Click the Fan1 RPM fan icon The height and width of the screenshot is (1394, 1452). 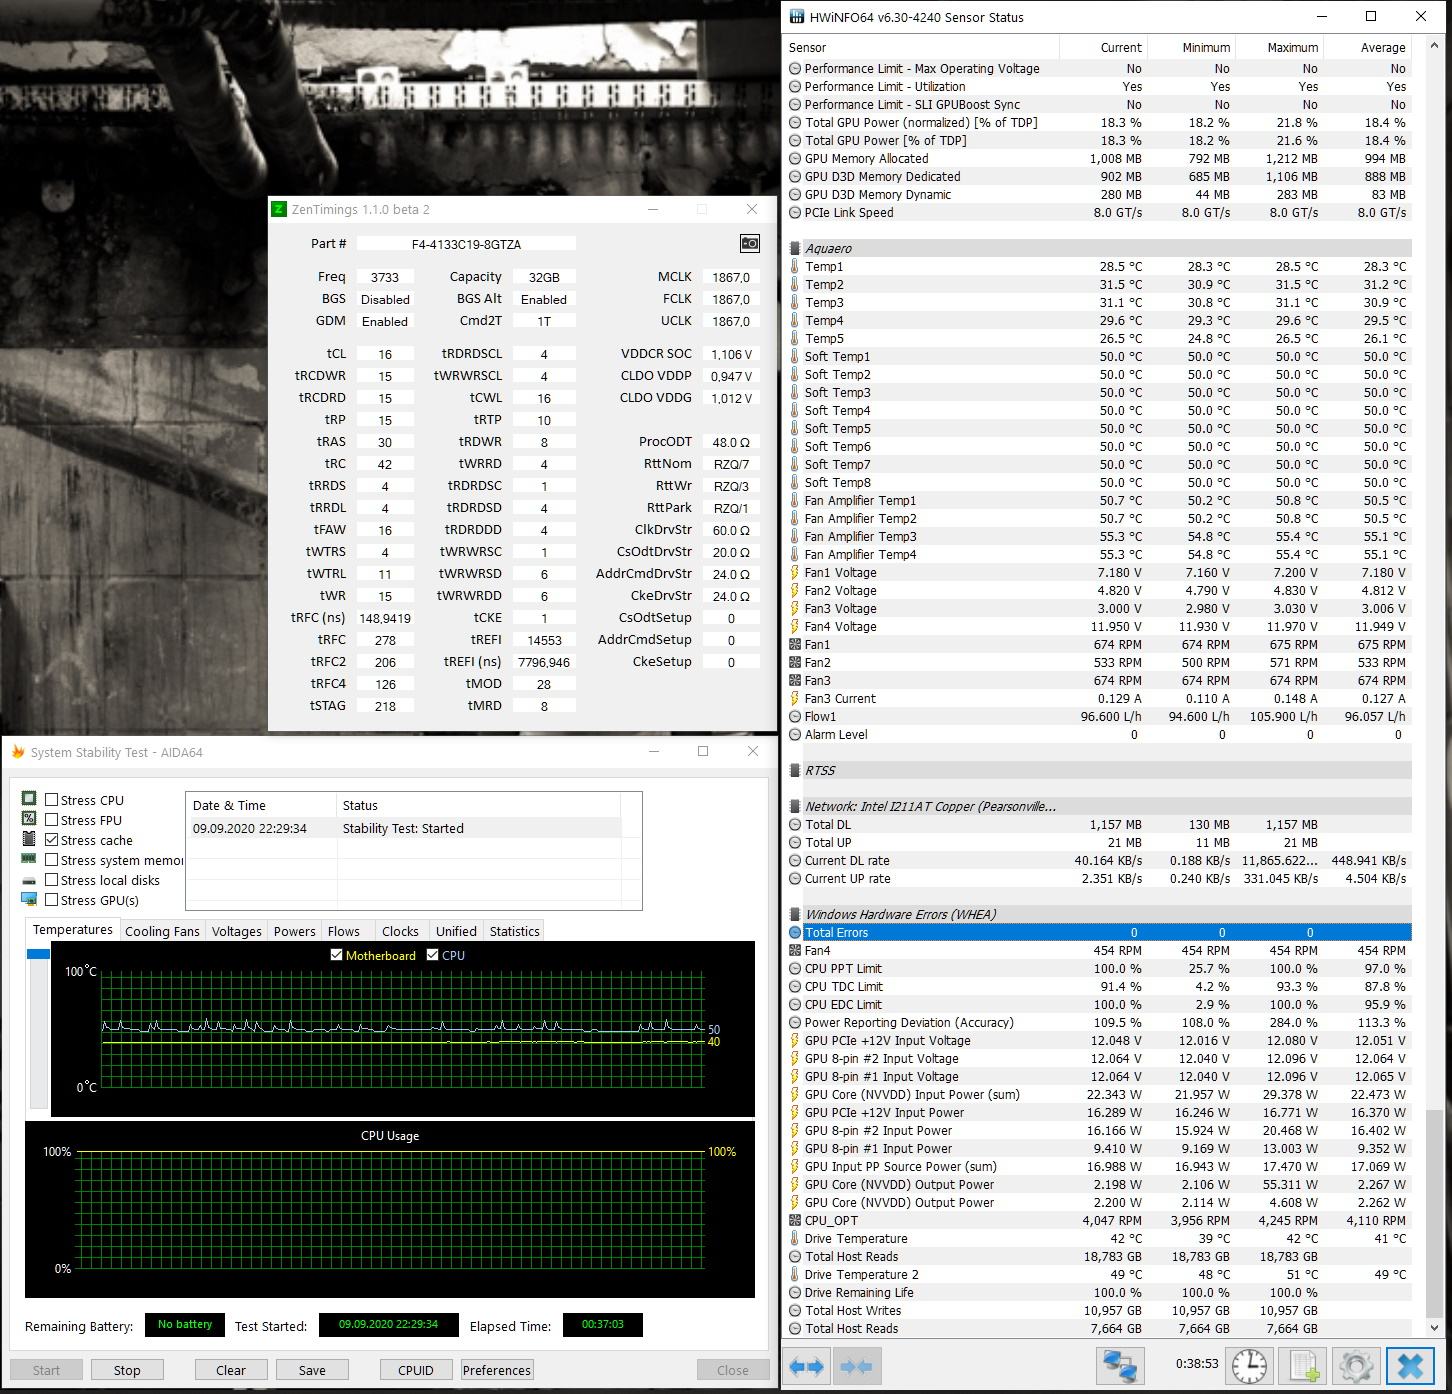[x=795, y=645]
